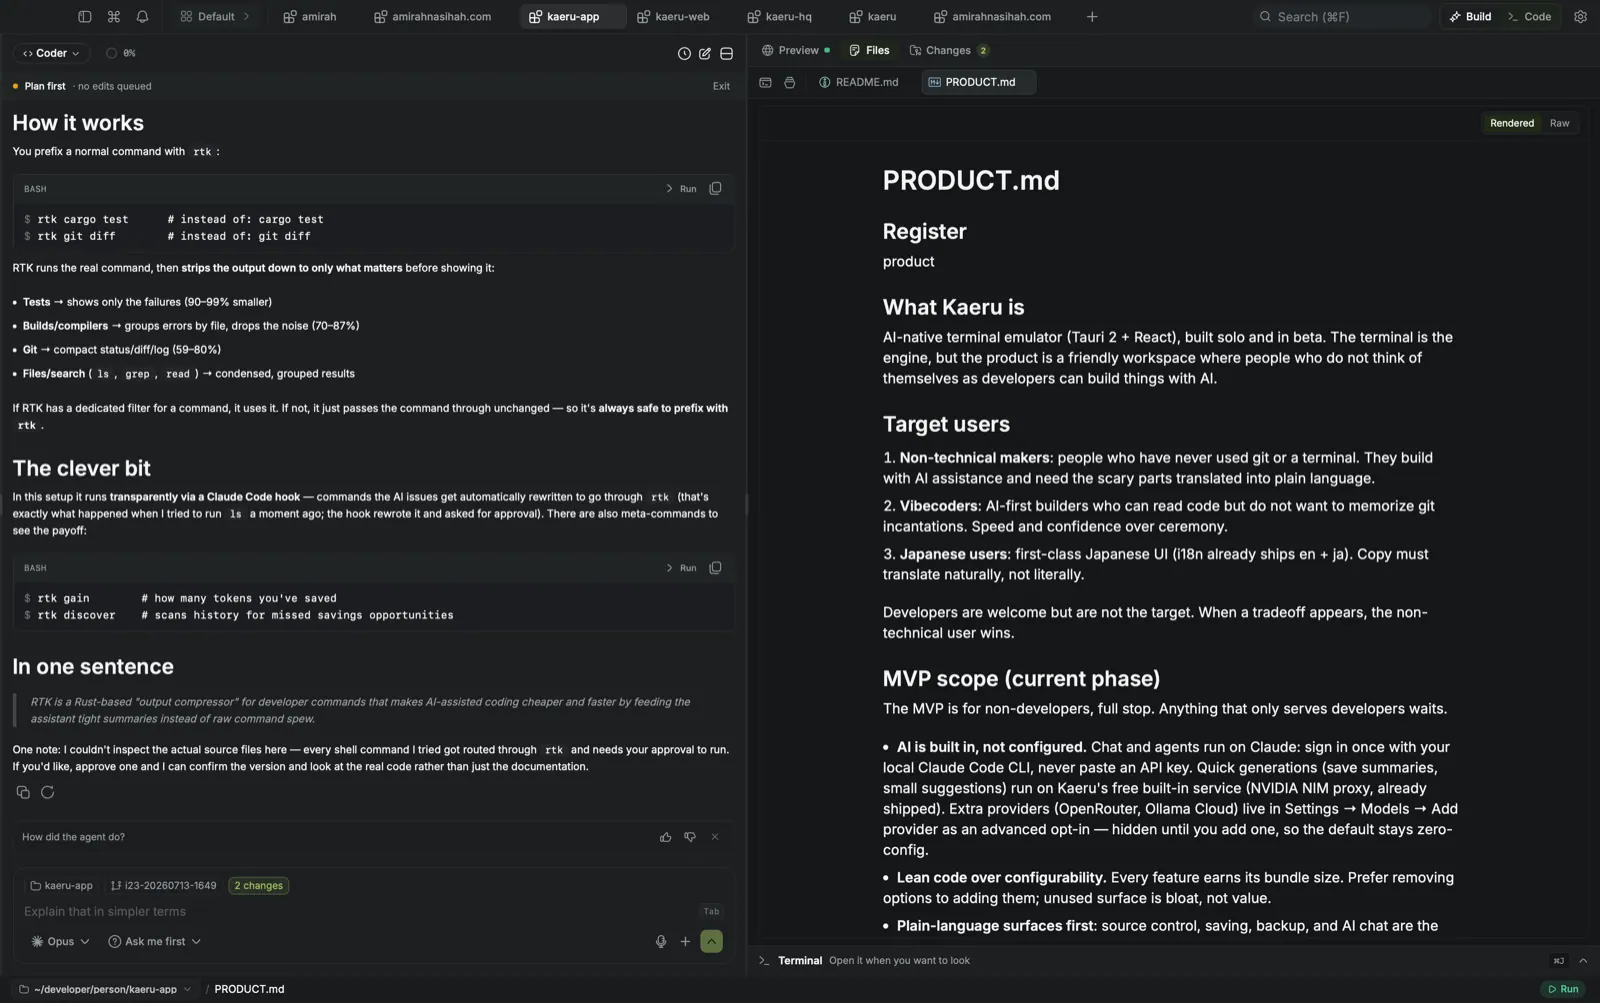The width and height of the screenshot is (1600, 1003).
Task: Toggle the sidebar panel icon
Action: click(x=85, y=17)
